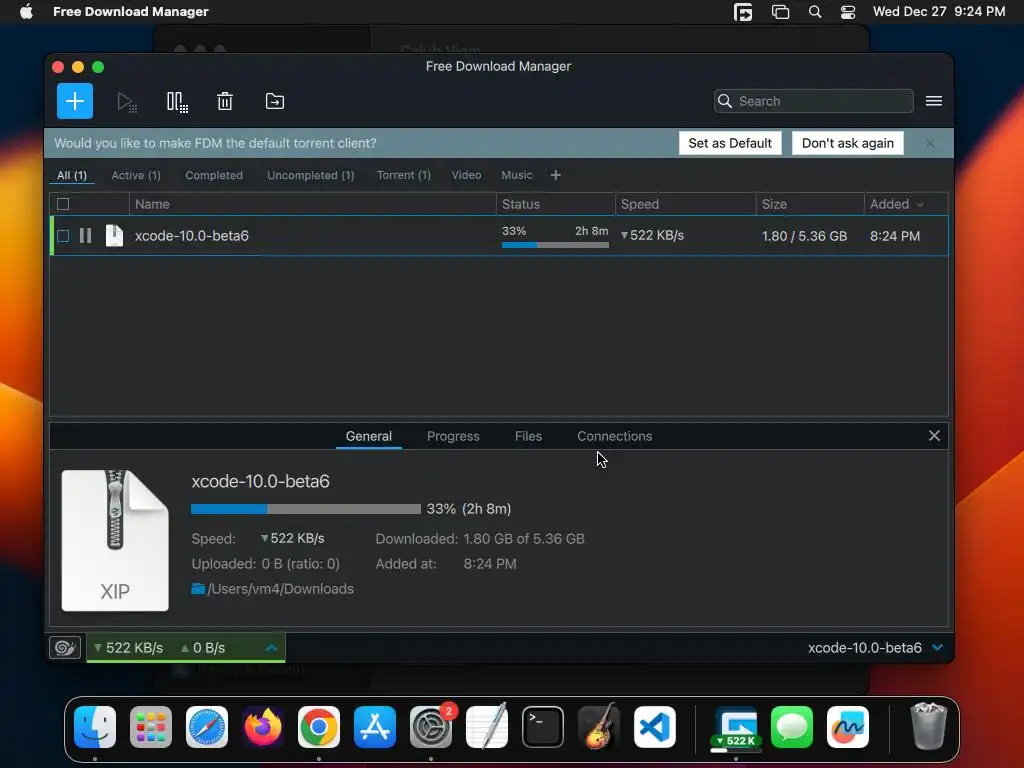This screenshot has width=1024, height=768.
Task: Open Terminal from the dock
Action: [x=543, y=727]
